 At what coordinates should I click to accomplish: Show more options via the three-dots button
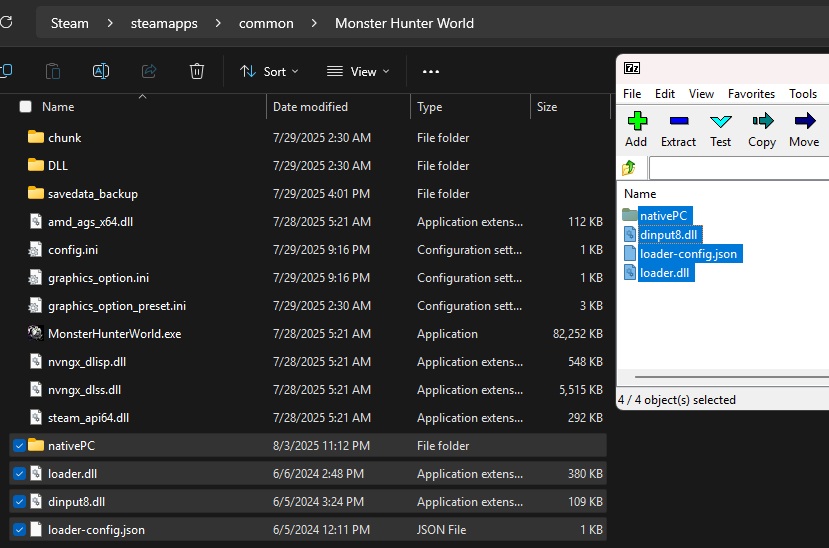click(x=431, y=71)
